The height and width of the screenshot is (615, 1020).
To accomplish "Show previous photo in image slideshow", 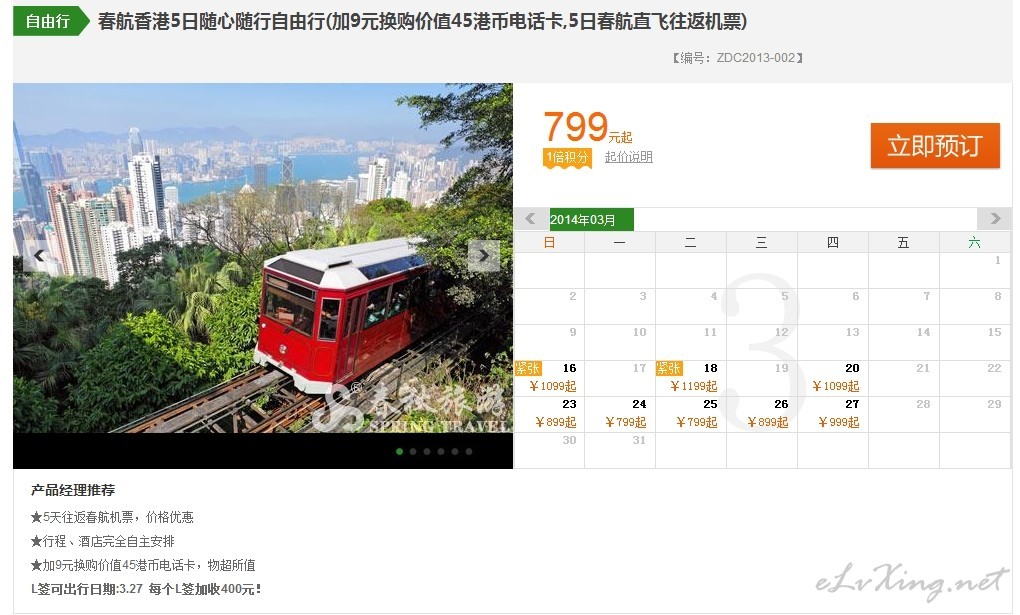I will (x=38, y=256).
